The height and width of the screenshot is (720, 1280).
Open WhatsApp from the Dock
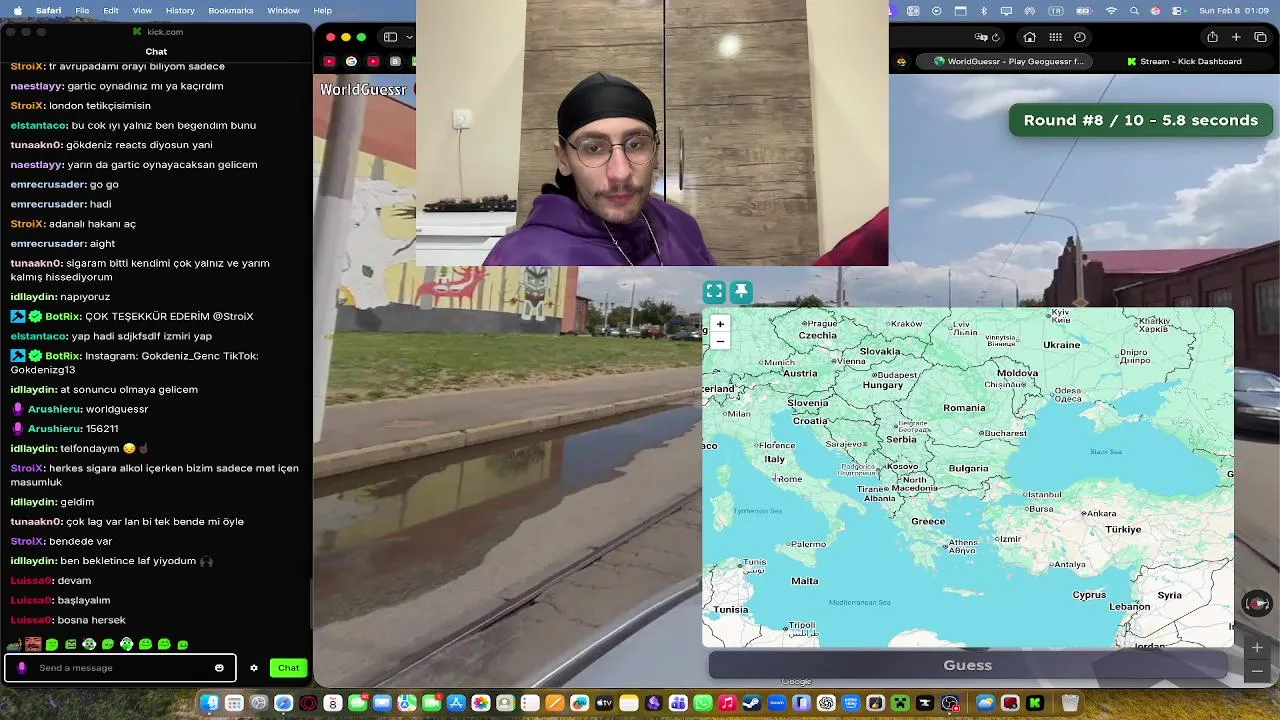point(703,703)
